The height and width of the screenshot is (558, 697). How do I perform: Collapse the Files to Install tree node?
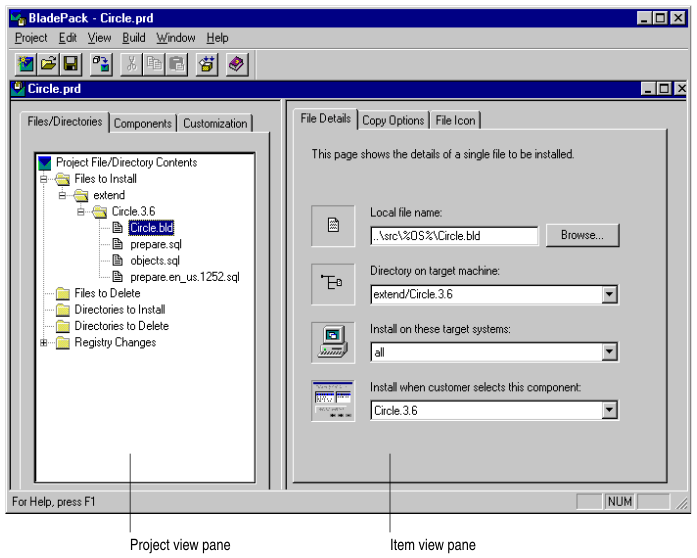tap(44, 180)
